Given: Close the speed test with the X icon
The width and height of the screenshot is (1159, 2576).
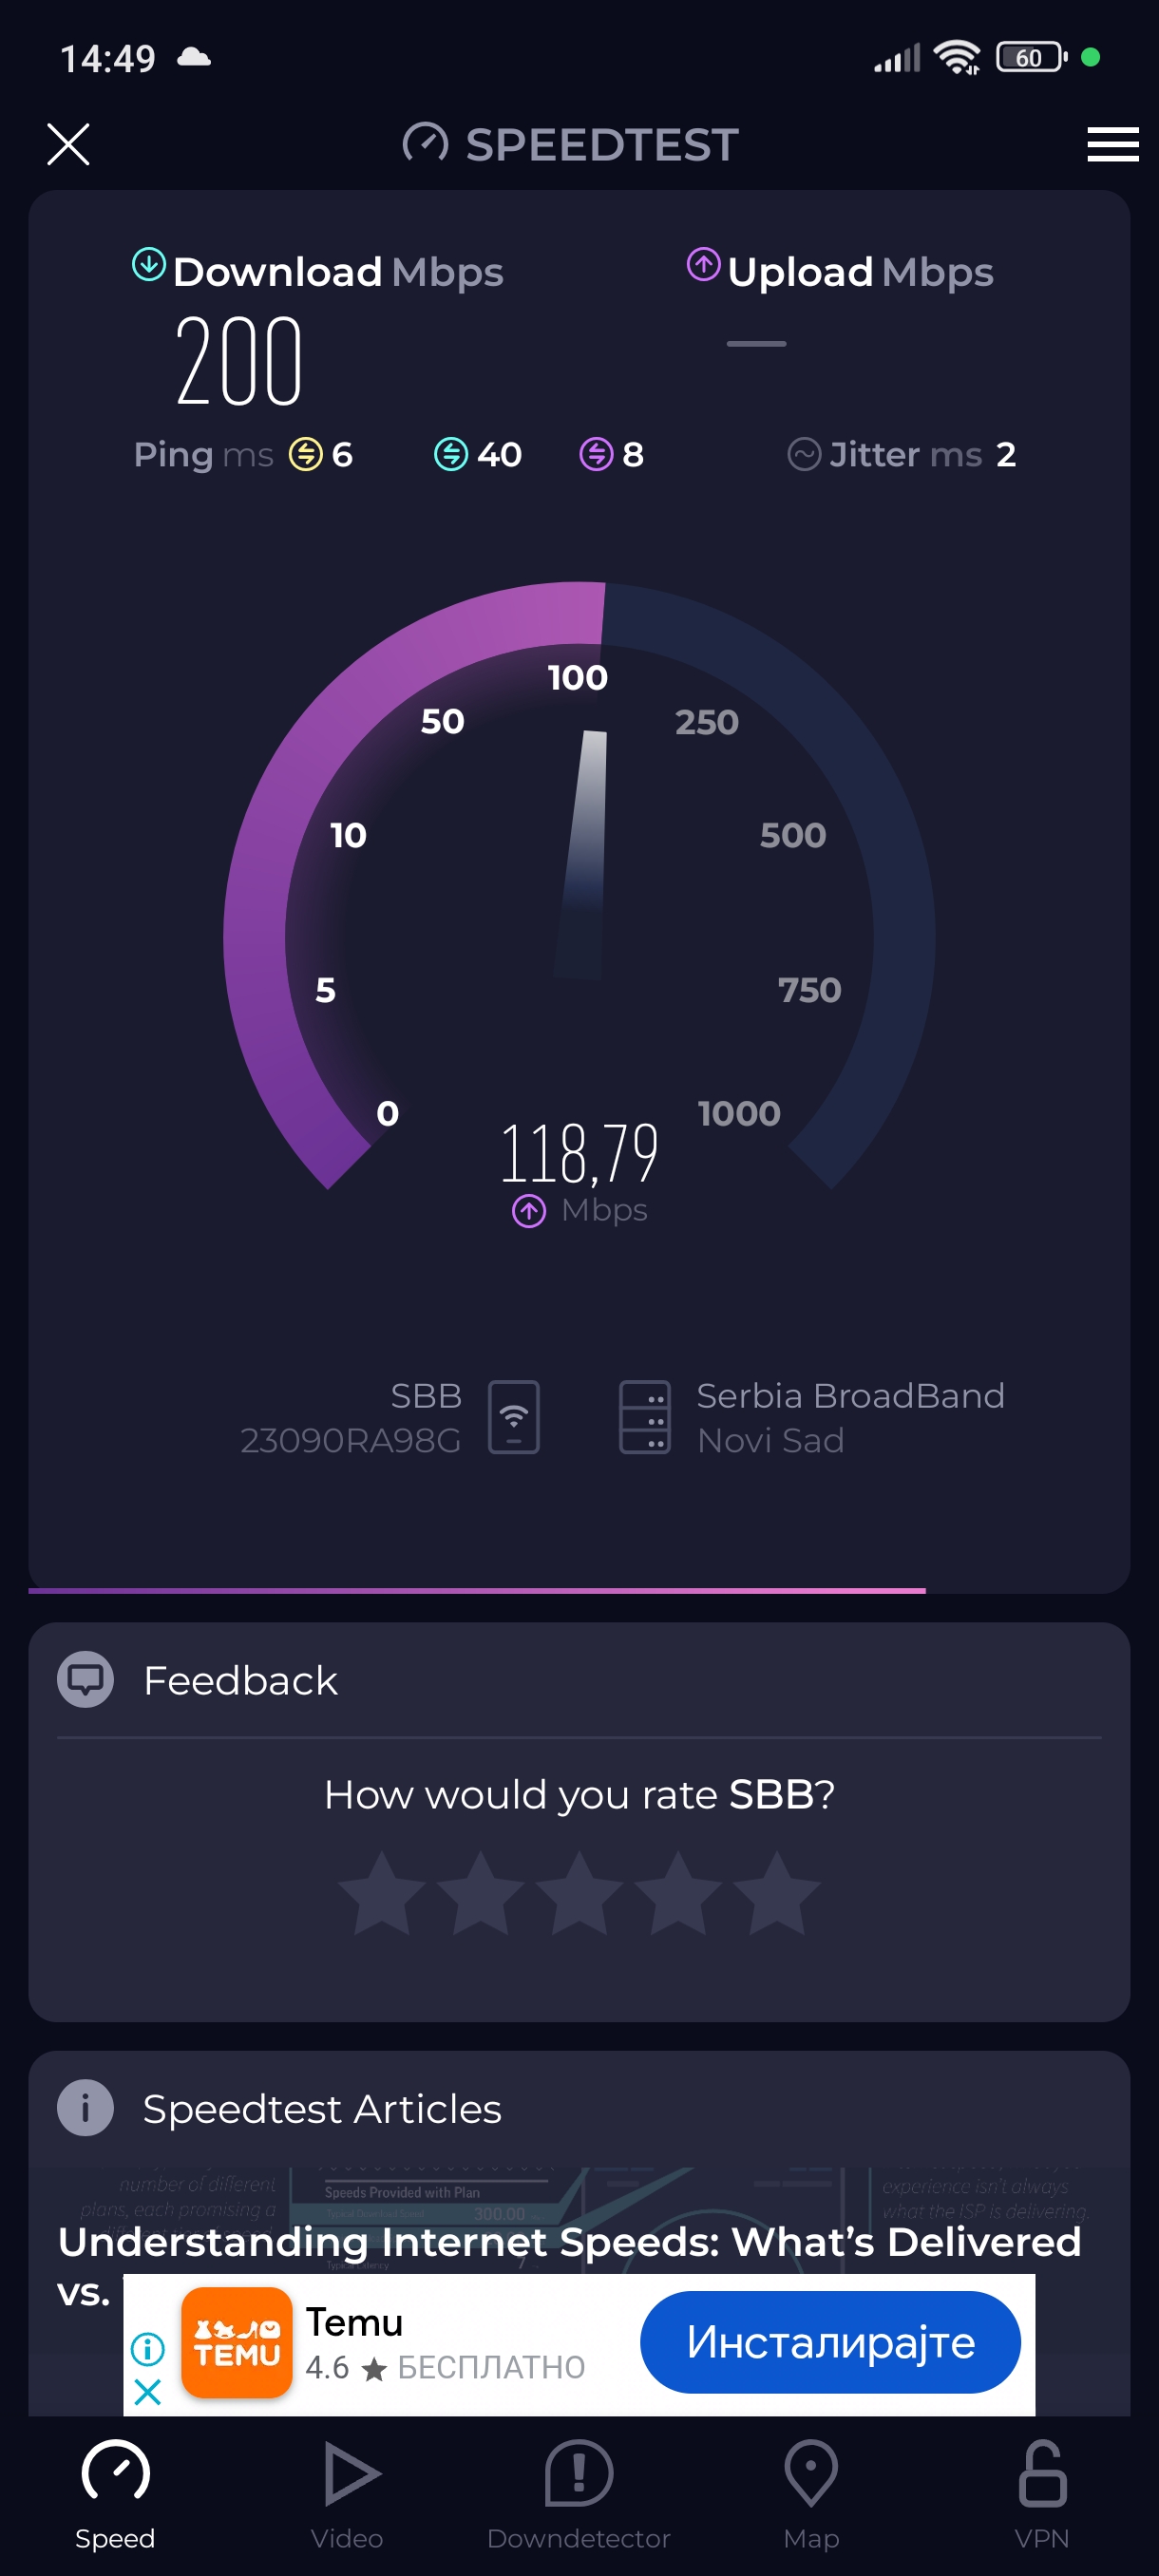Looking at the screenshot, I should (x=68, y=144).
